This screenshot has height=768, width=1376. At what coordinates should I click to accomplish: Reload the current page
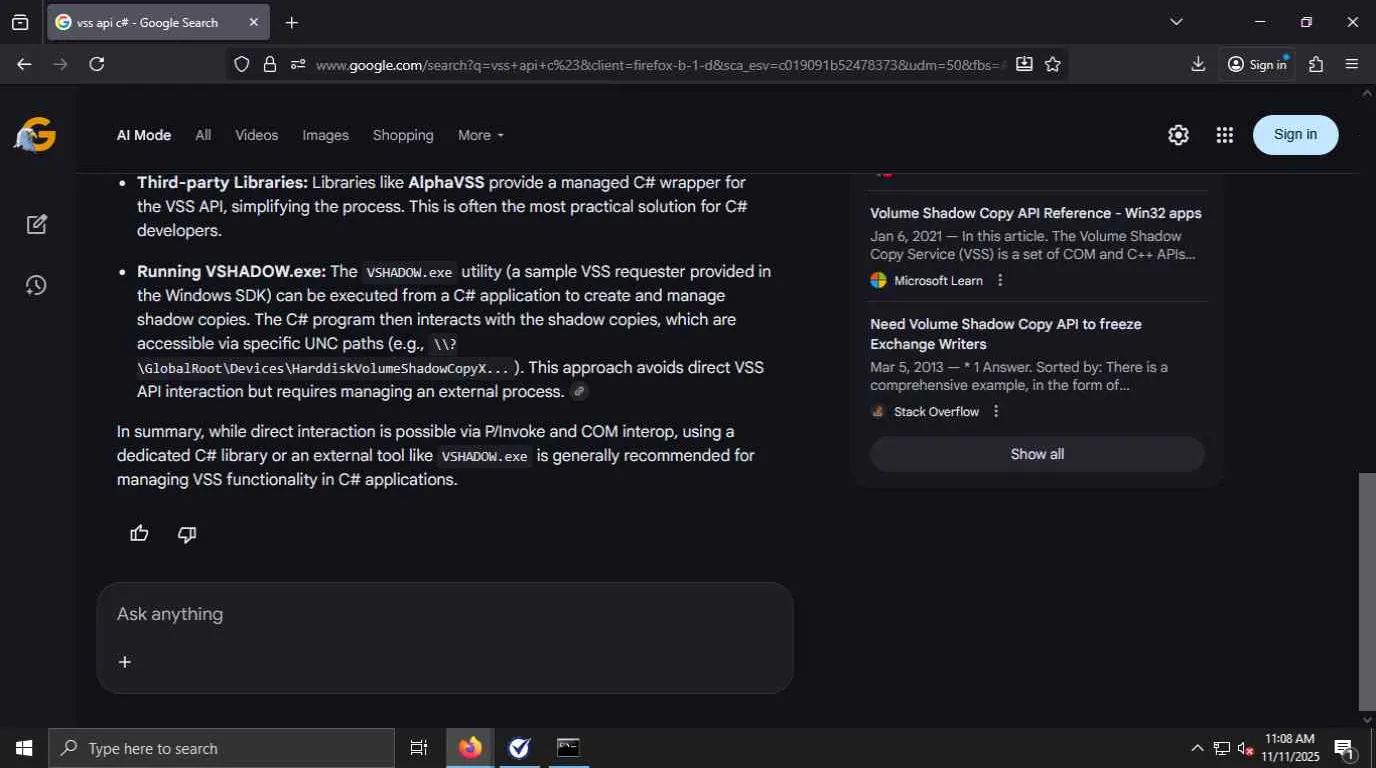pos(97,64)
